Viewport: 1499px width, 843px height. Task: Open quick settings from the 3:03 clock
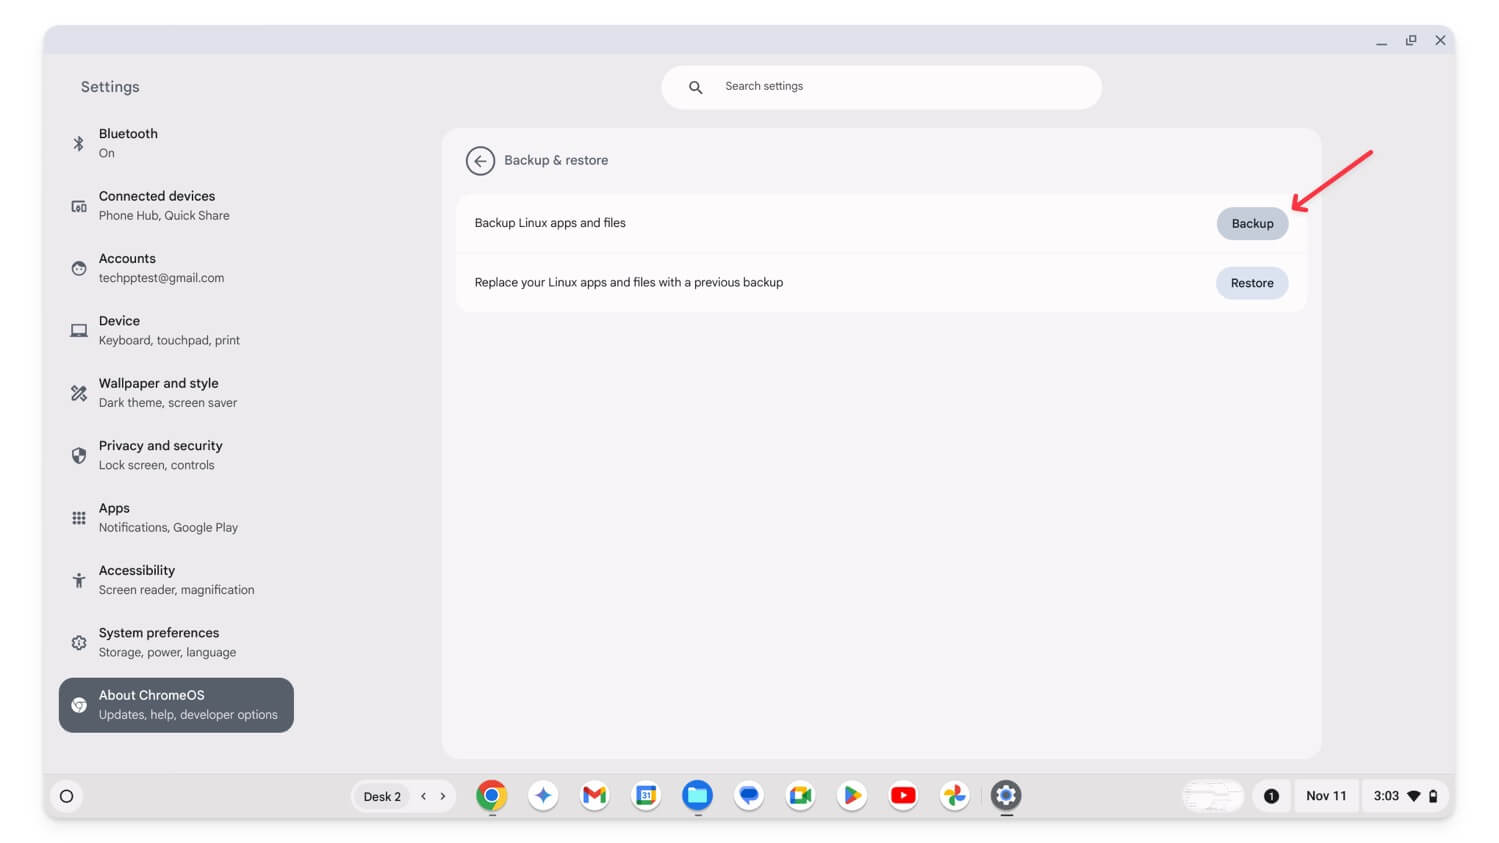(1405, 796)
